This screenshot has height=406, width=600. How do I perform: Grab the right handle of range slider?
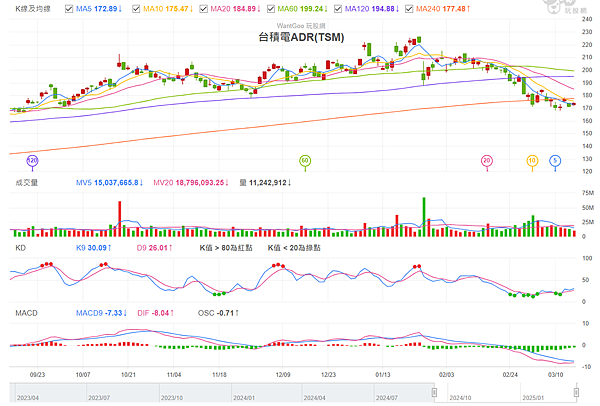point(576,392)
